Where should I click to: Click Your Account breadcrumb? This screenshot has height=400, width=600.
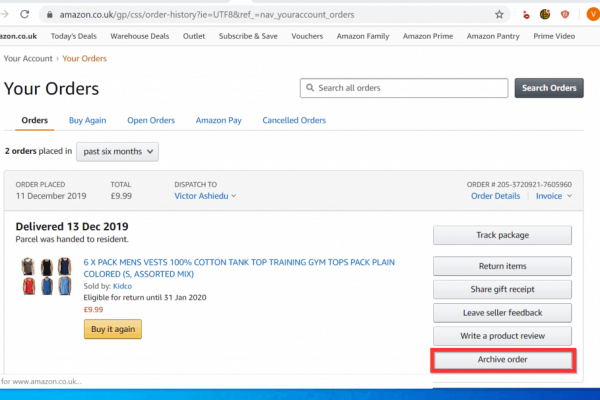click(x=28, y=59)
